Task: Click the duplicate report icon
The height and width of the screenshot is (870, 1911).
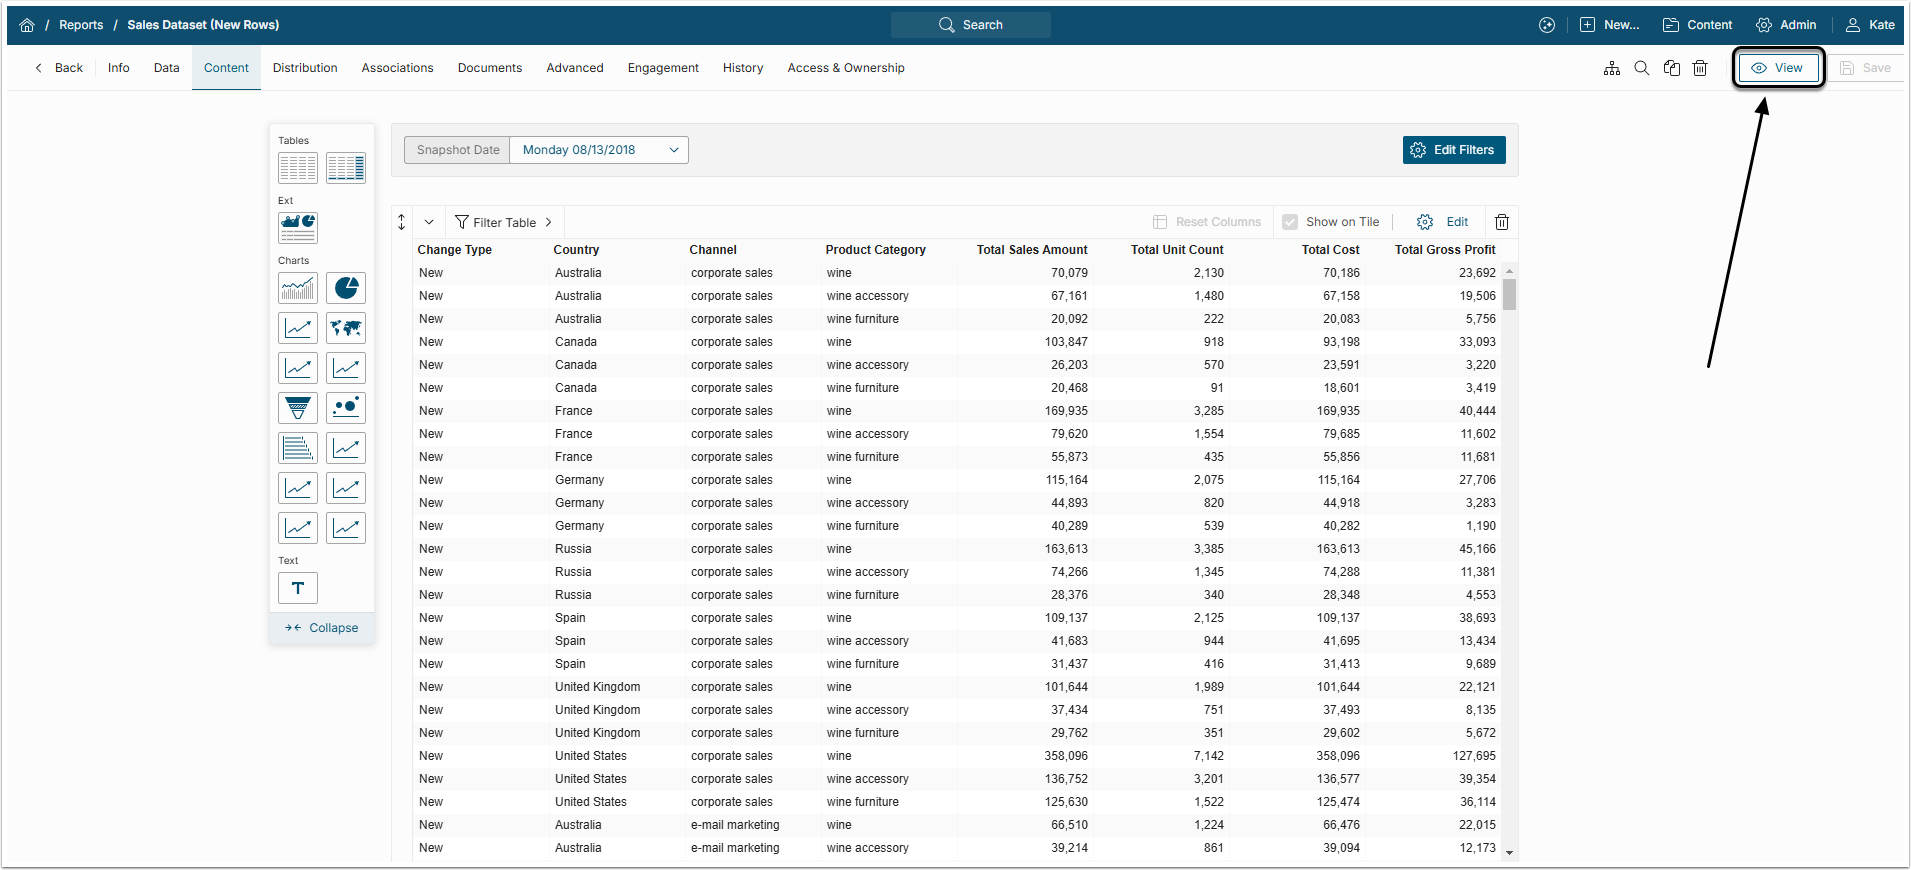Action: pyautogui.click(x=1671, y=68)
